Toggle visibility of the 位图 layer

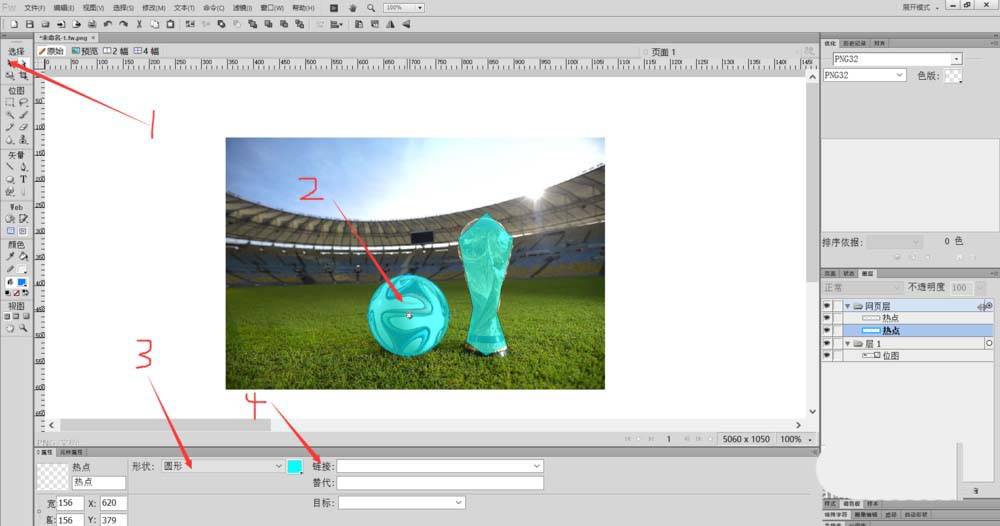point(827,355)
